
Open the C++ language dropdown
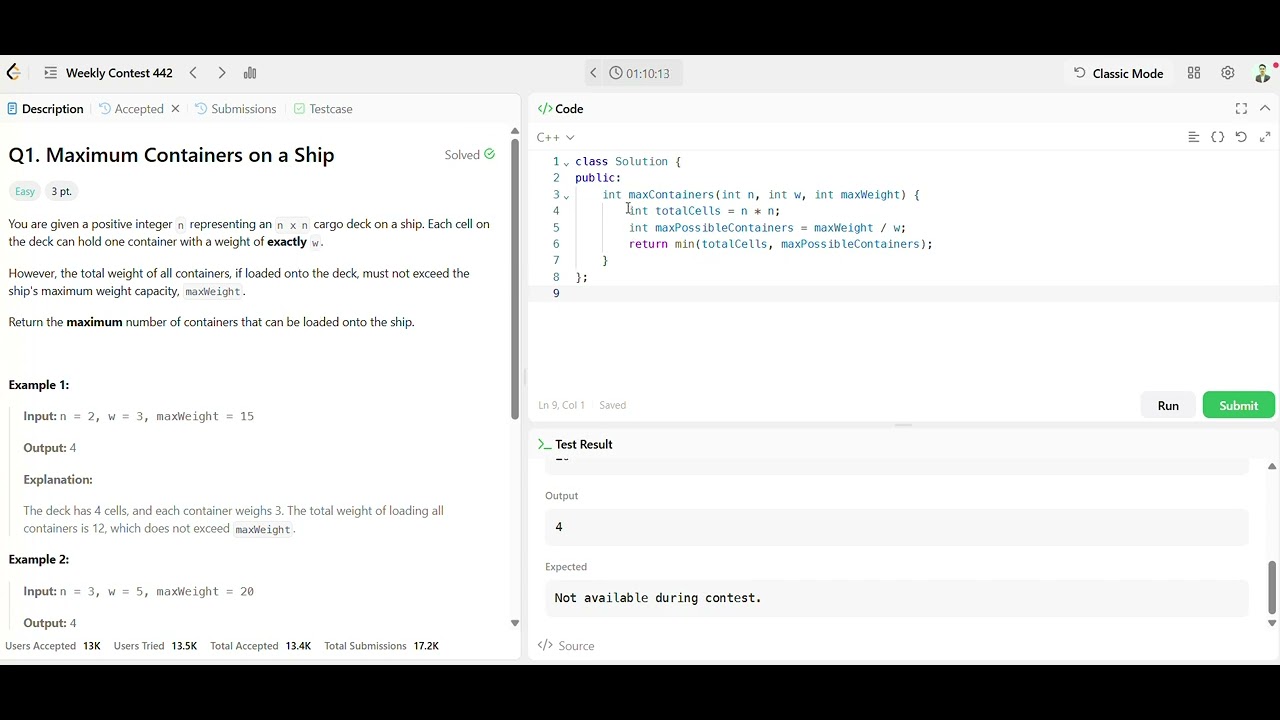tap(555, 137)
